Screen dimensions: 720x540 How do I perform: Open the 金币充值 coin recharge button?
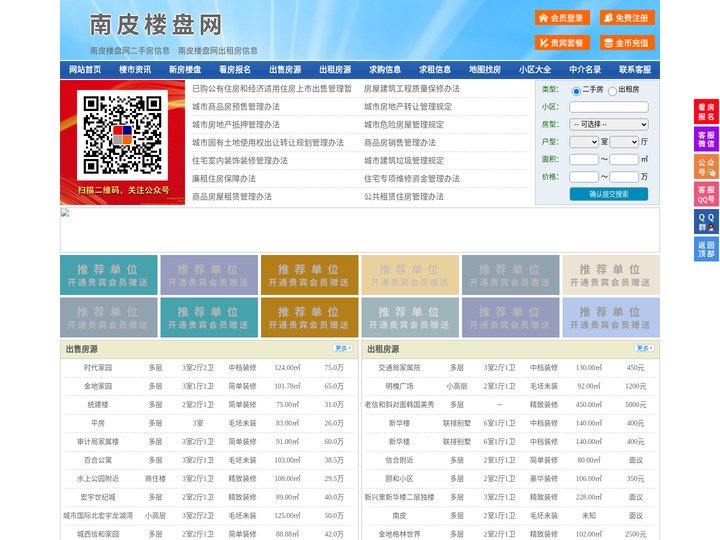[627, 43]
